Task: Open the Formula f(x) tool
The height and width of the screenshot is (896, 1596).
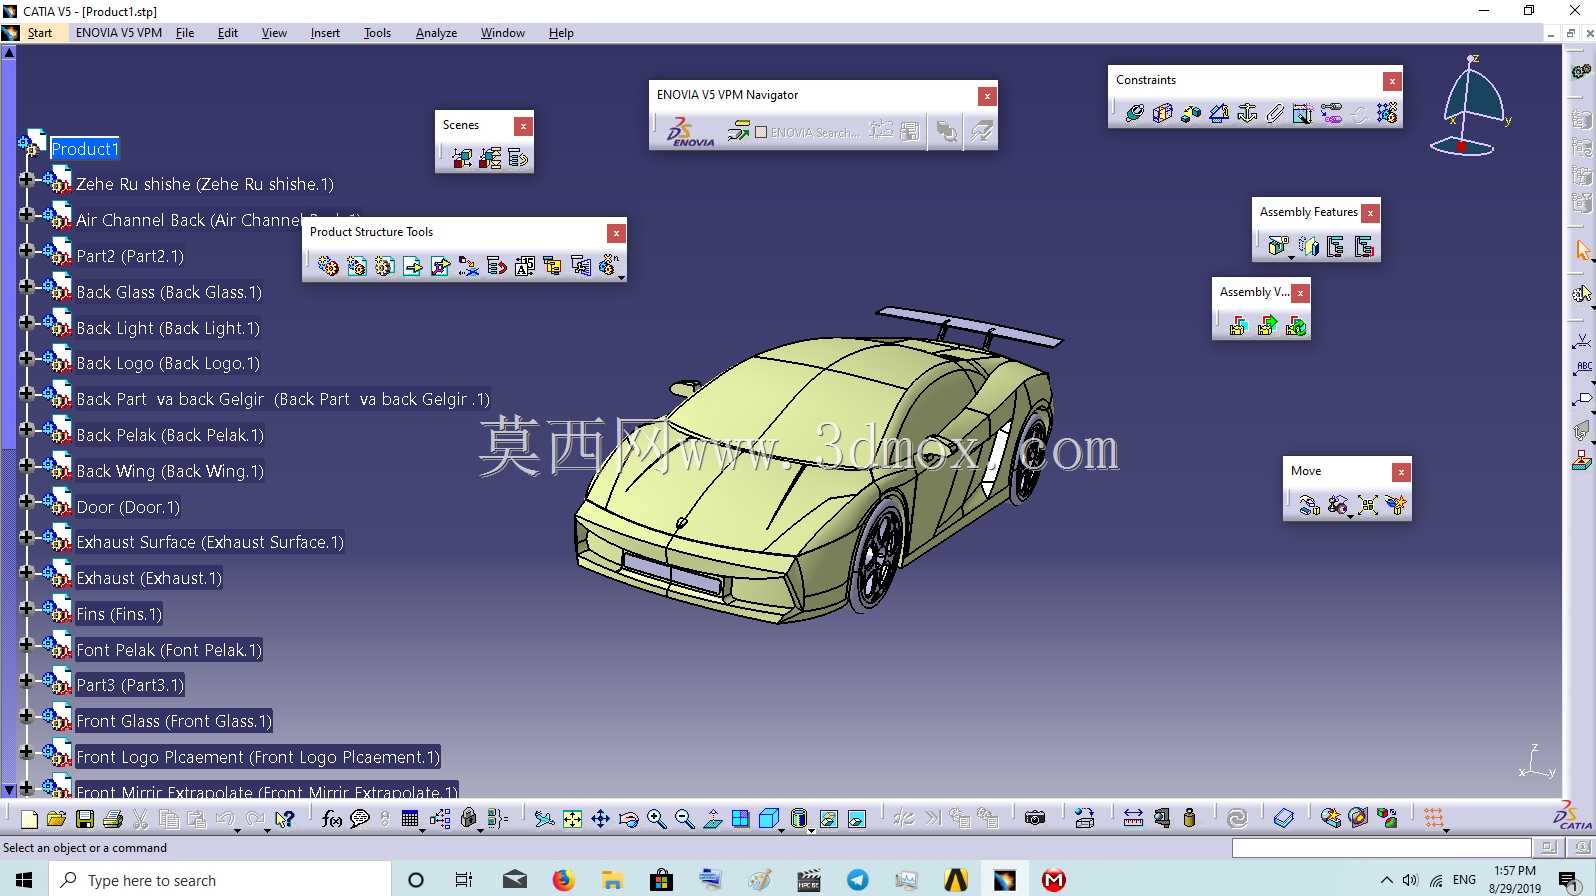Action: pyautogui.click(x=332, y=819)
